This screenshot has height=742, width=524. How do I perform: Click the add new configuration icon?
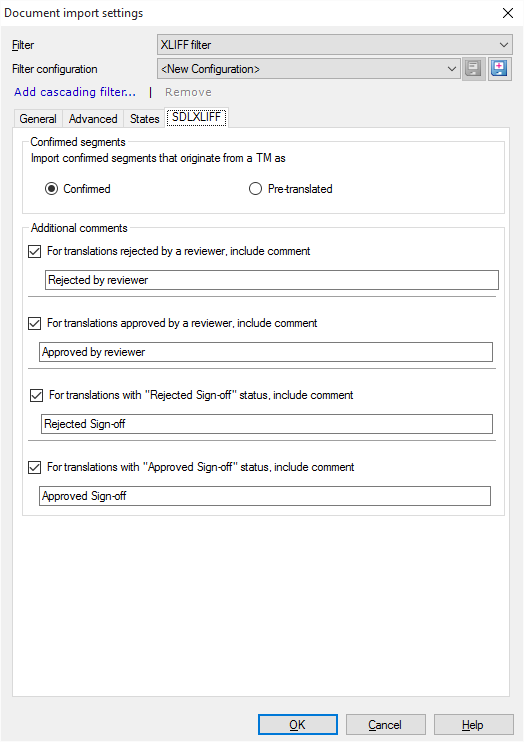[x=499, y=69]
